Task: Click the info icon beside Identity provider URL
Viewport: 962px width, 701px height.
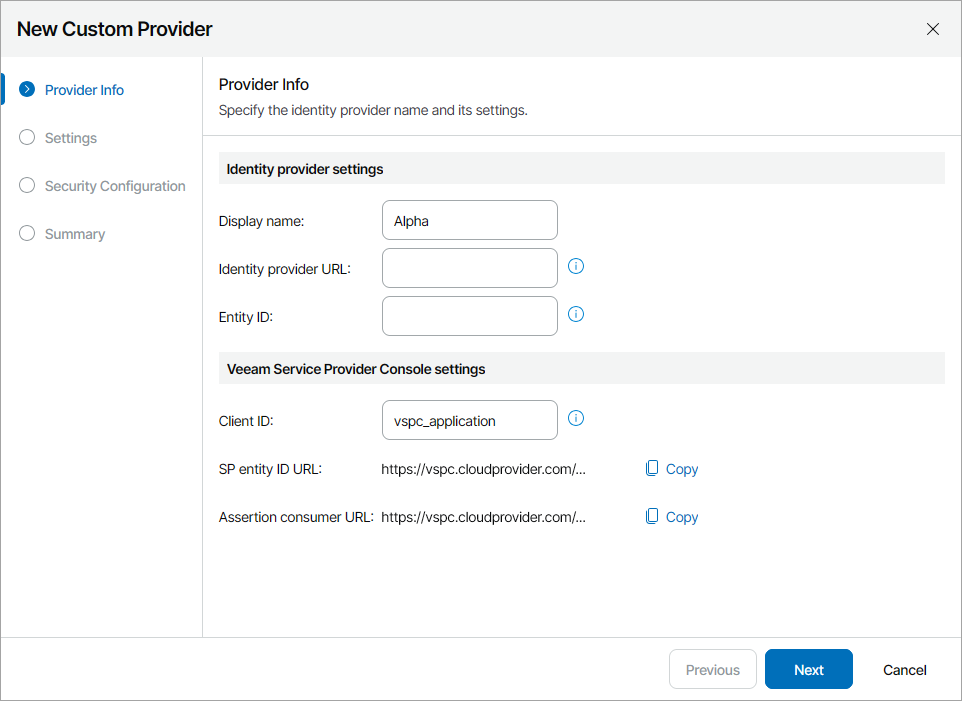Action: [576, 266]
